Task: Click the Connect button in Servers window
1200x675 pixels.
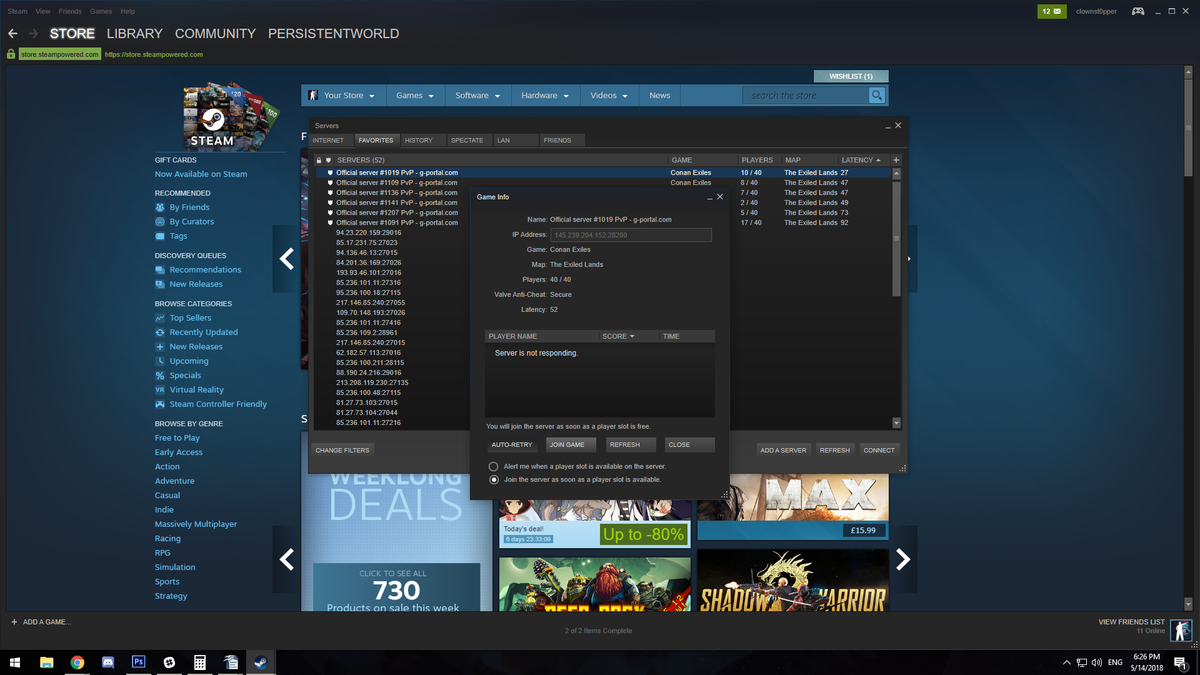Action: 879,450
